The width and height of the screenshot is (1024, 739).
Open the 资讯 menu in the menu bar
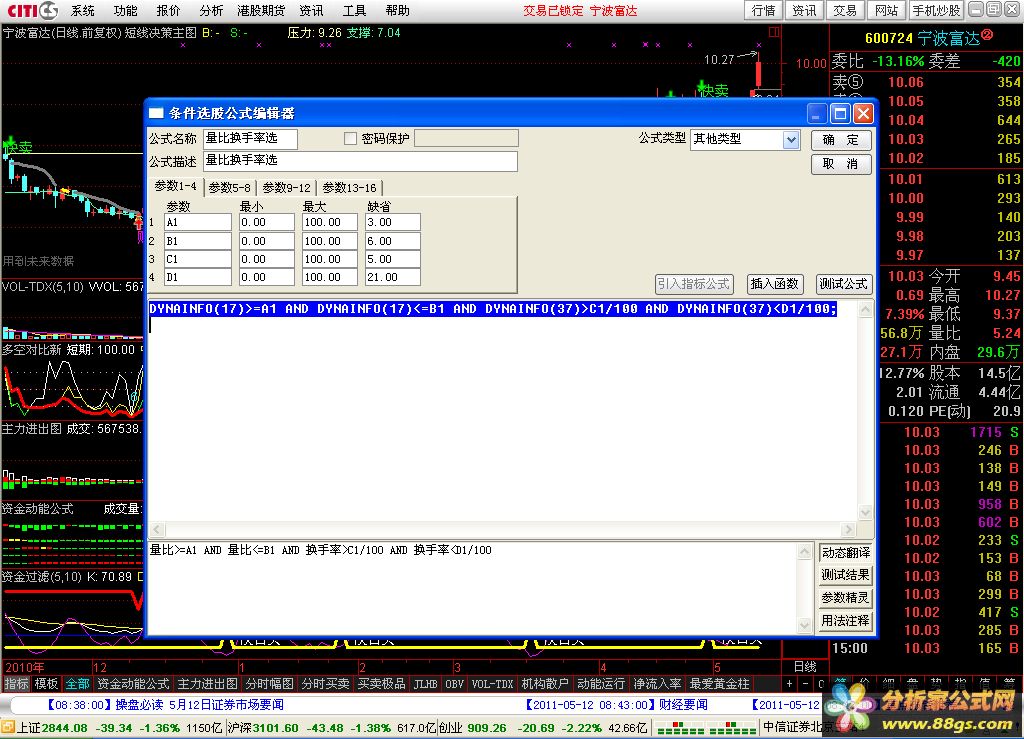coord(312,10)
